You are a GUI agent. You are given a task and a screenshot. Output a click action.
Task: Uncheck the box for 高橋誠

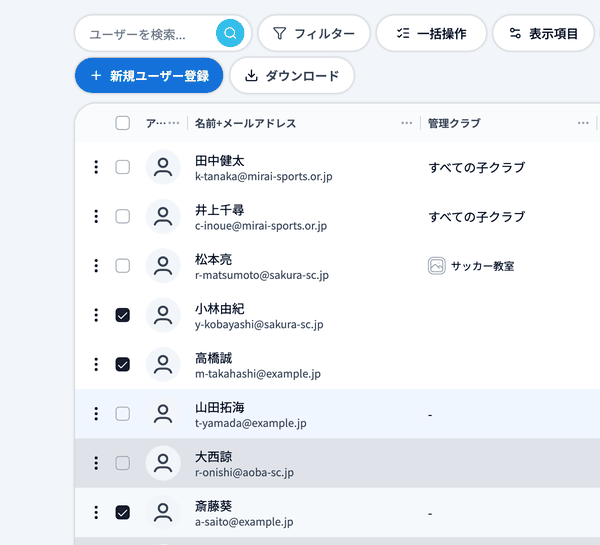[122, 364]
